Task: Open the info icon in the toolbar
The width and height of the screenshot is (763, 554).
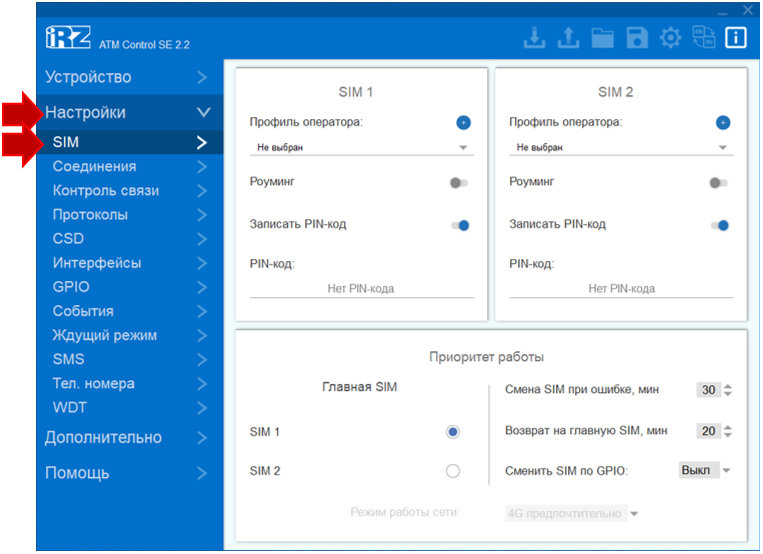Action: (736, 38)
